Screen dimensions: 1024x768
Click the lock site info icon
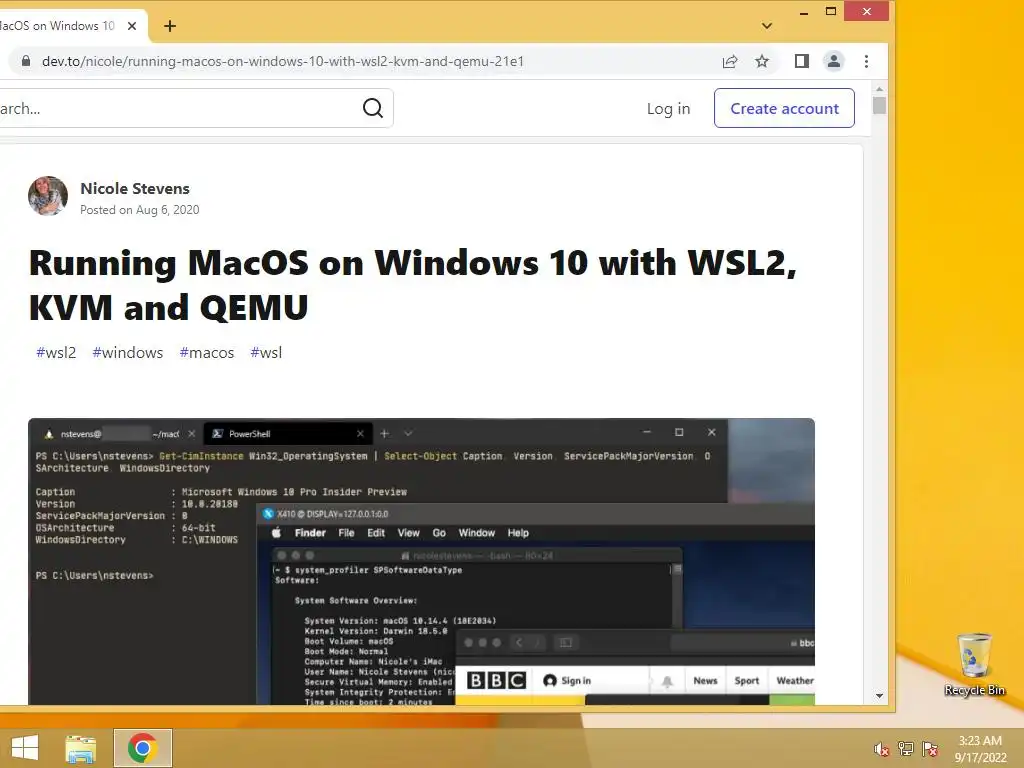[26, 61]
